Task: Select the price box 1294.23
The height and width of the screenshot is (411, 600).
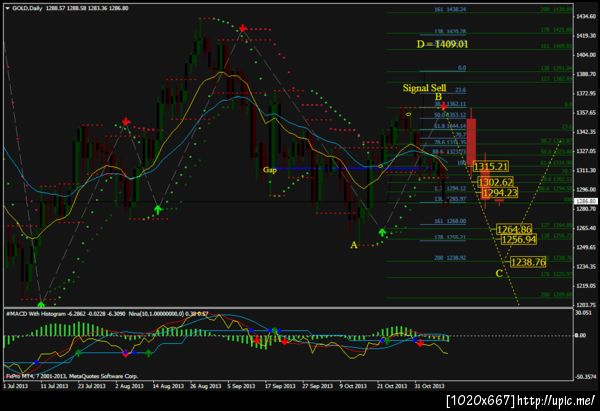Action: click(500, 192)
